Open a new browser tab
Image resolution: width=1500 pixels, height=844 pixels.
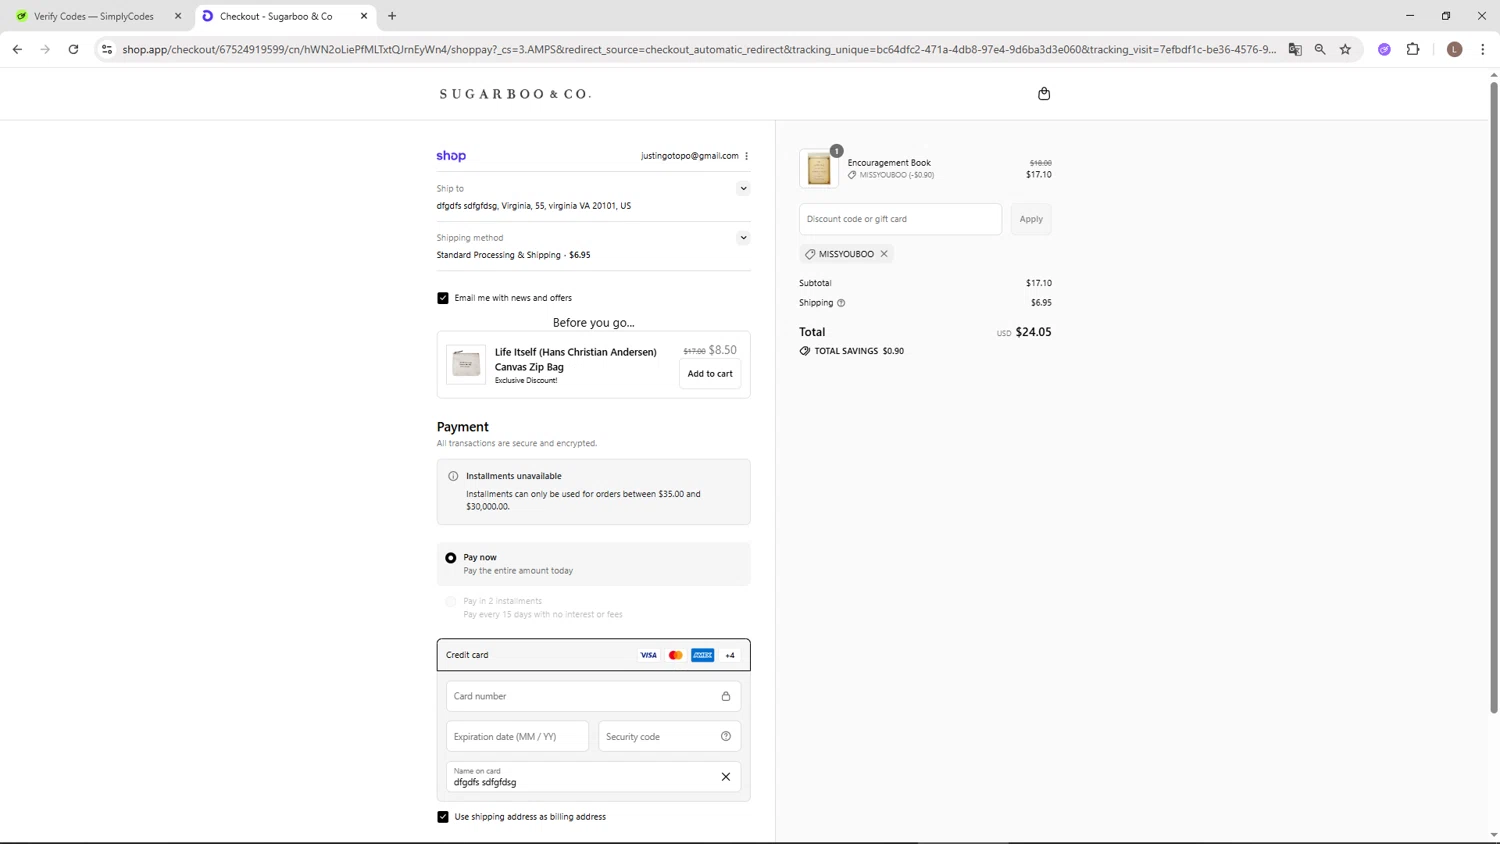(x=392, y=16)
